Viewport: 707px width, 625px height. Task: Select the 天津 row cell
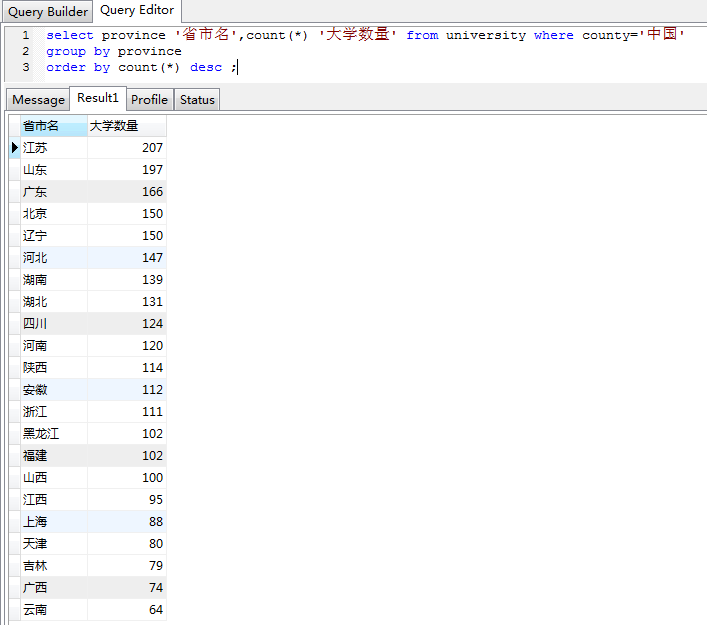[x=54, y=544]
